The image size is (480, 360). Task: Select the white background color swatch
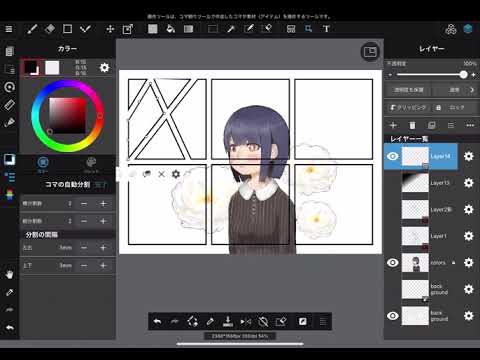pyautogui.click(x=52, y=68)
